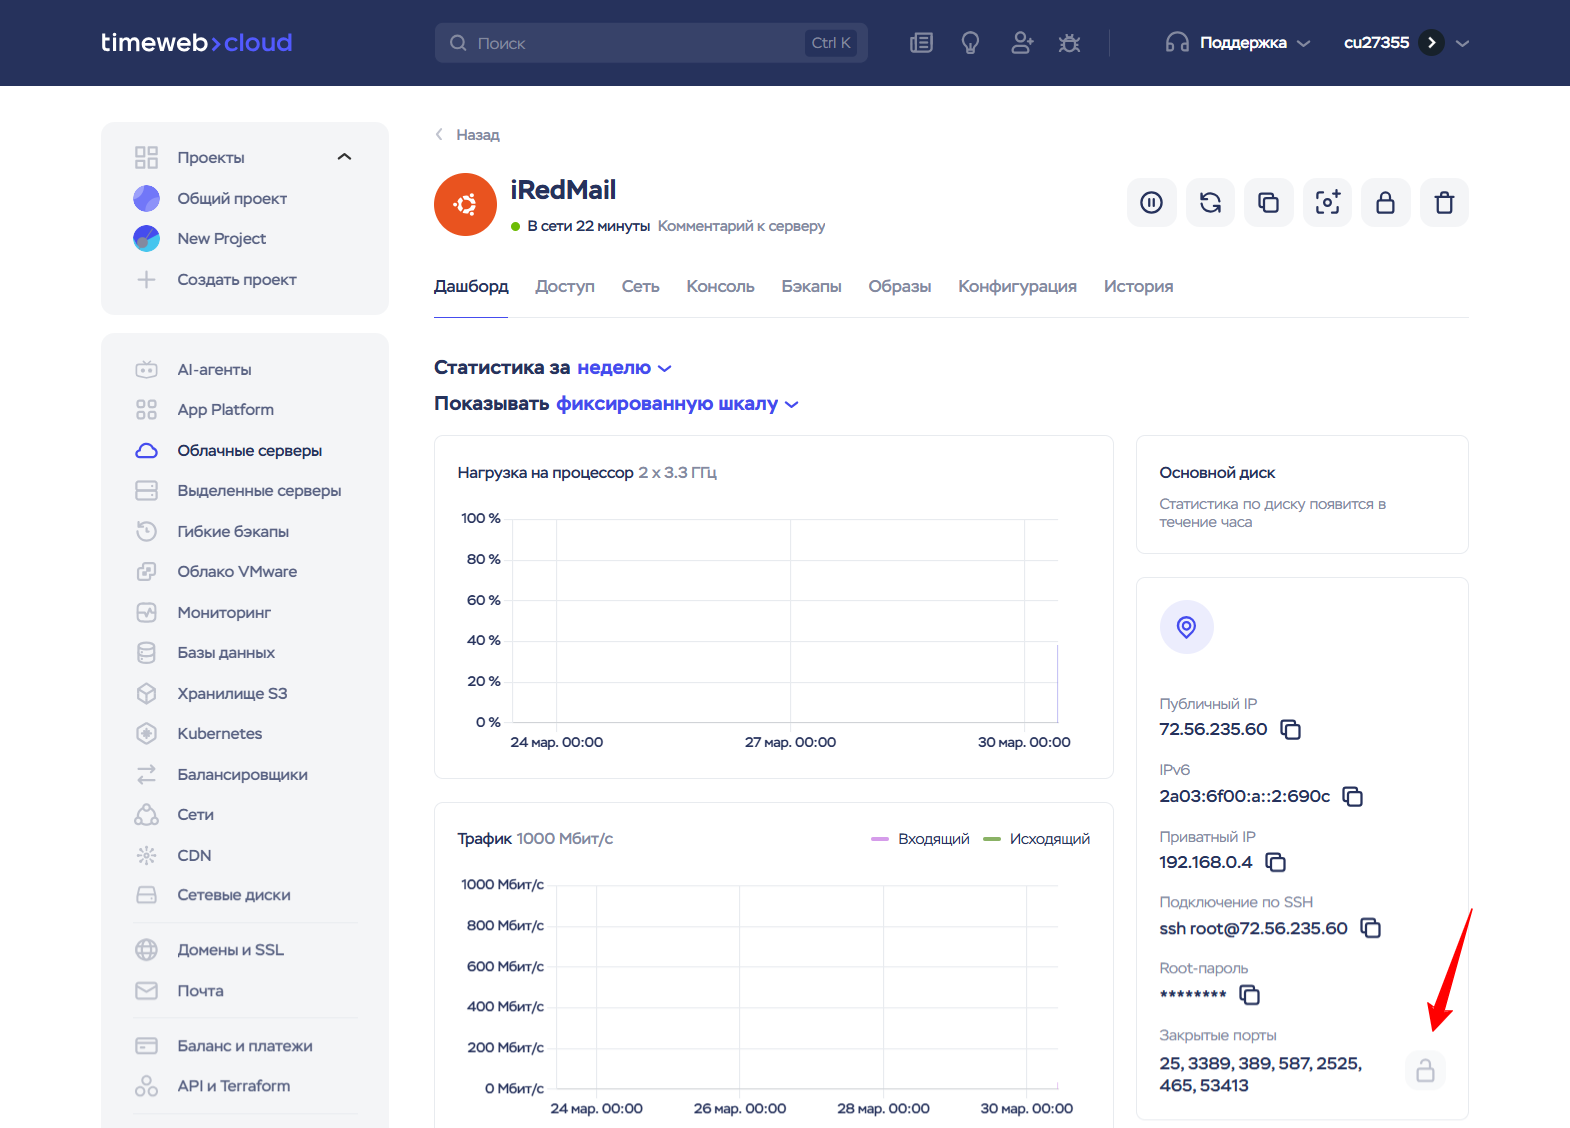Copy the SSH connection command
Image resolution: width=1570 pixels, height=1128 pixels.
tap(1371, 929)
